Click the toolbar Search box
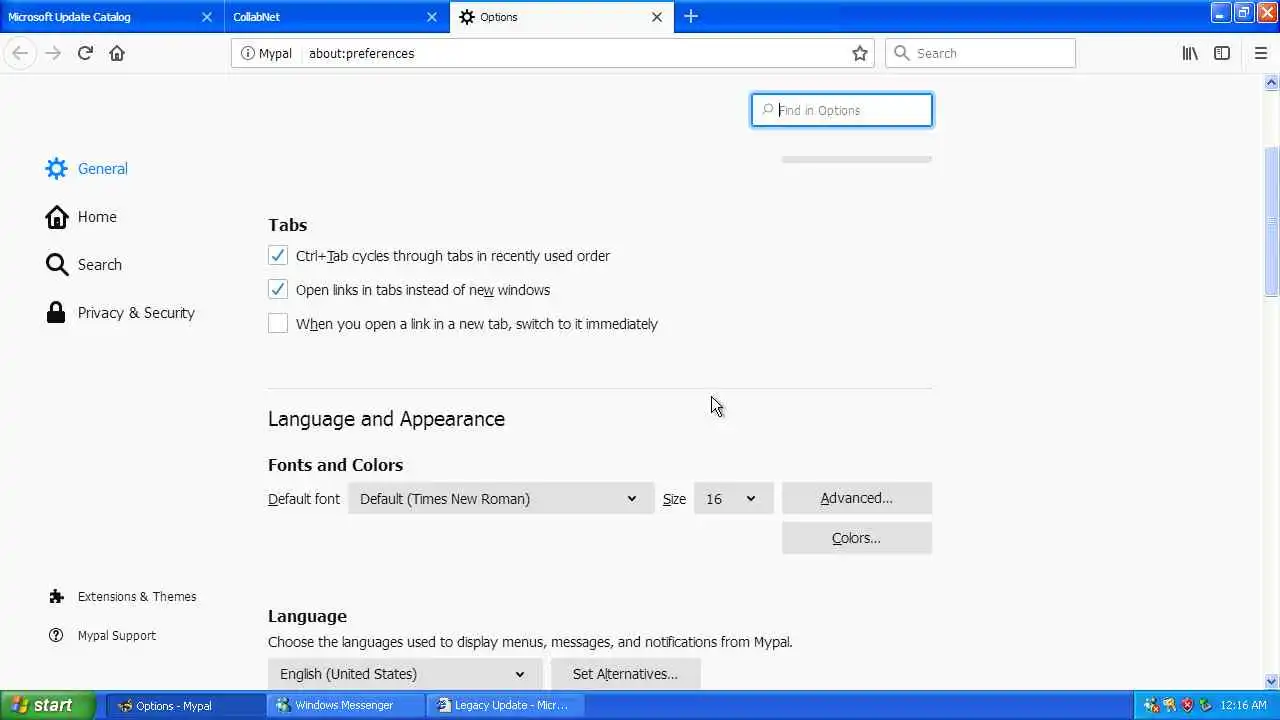 click(980, 53)
